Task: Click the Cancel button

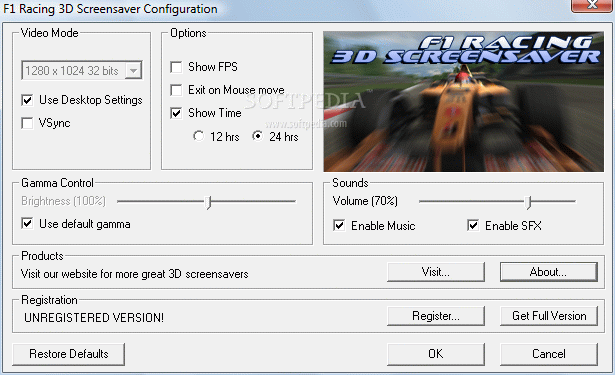Action: pyautogui.click(x=549, y=354)
